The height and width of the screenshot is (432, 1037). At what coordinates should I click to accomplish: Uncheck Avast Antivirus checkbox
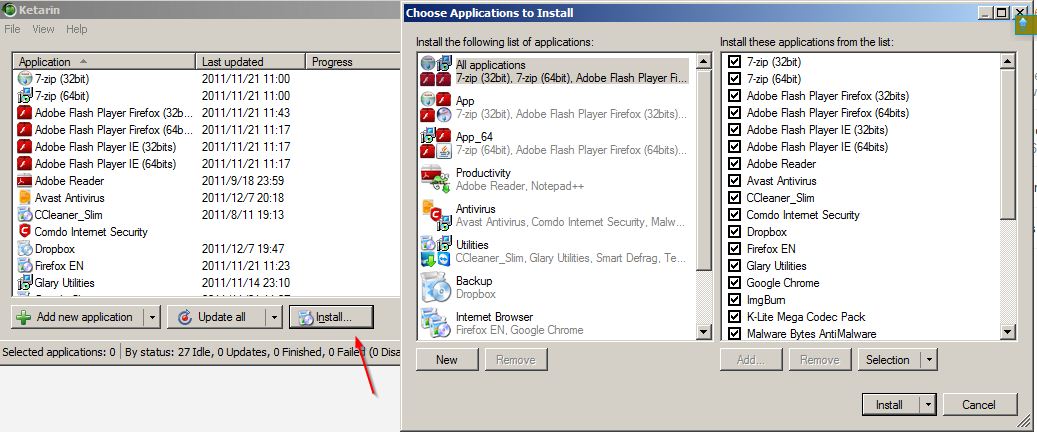tap(733, 181)
